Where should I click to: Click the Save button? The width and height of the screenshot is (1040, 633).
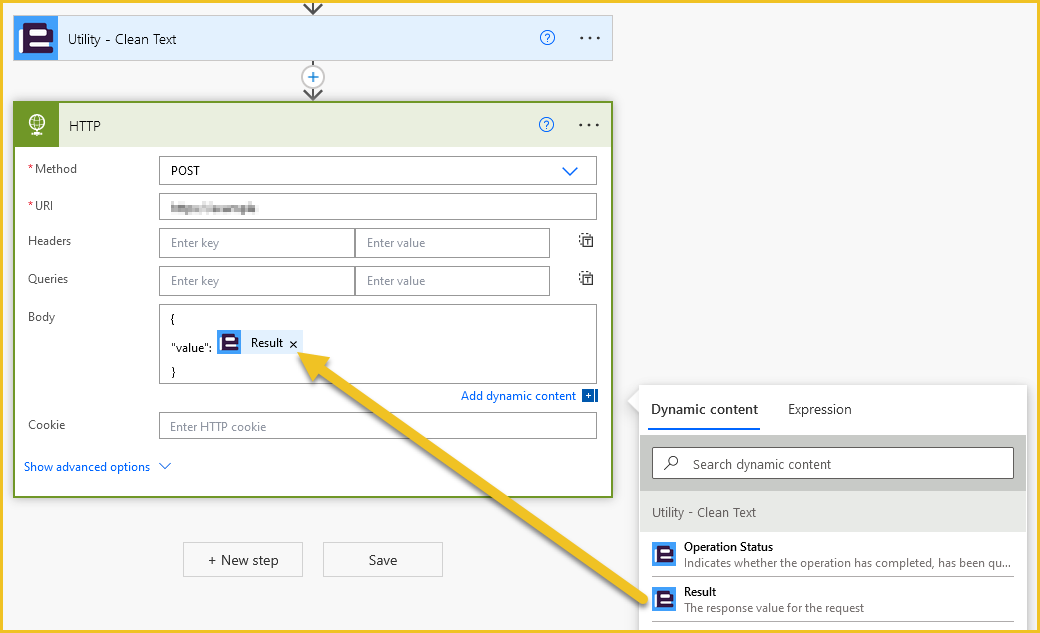tap(382, 559)
